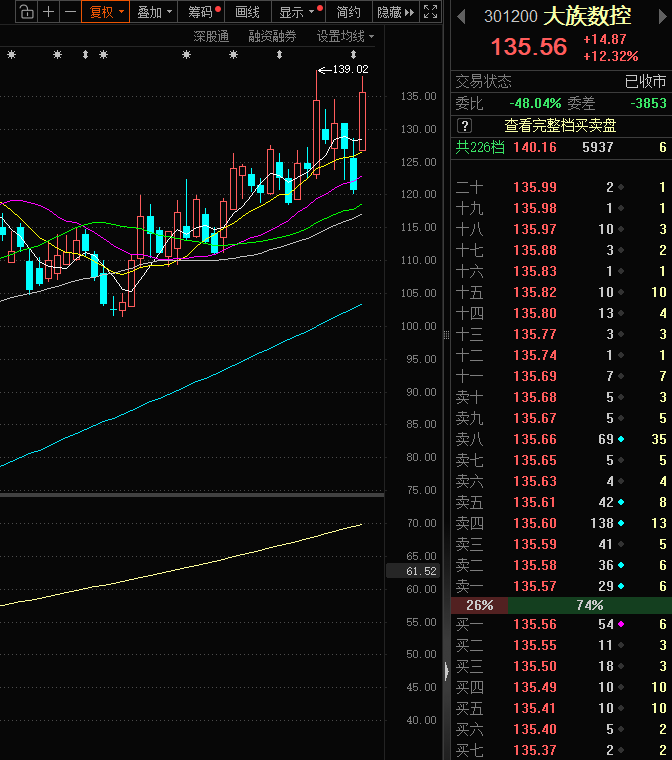Image resolution: width=672 pixels, height=760 pixels.
Task: Toggle the 筹码 chip distribution view
Action: pyautogui.click(x=203, y=12)
